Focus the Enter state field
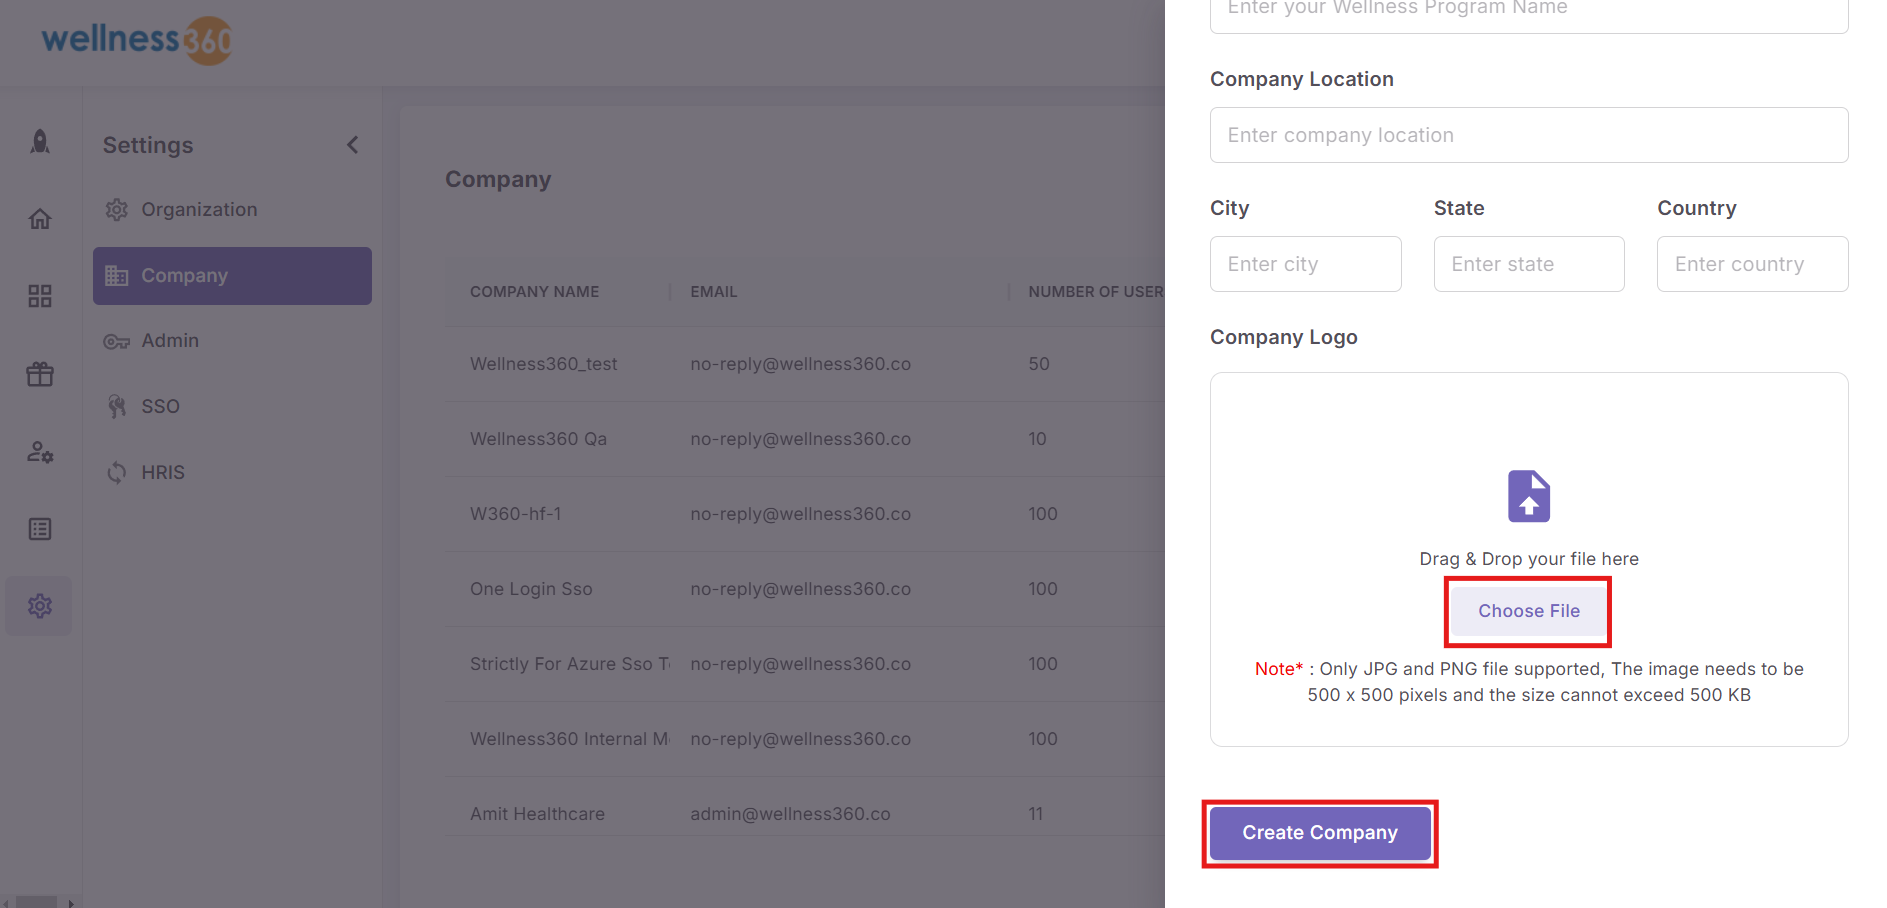Viewport: 1887px width, 908px height. point(1529,264)
